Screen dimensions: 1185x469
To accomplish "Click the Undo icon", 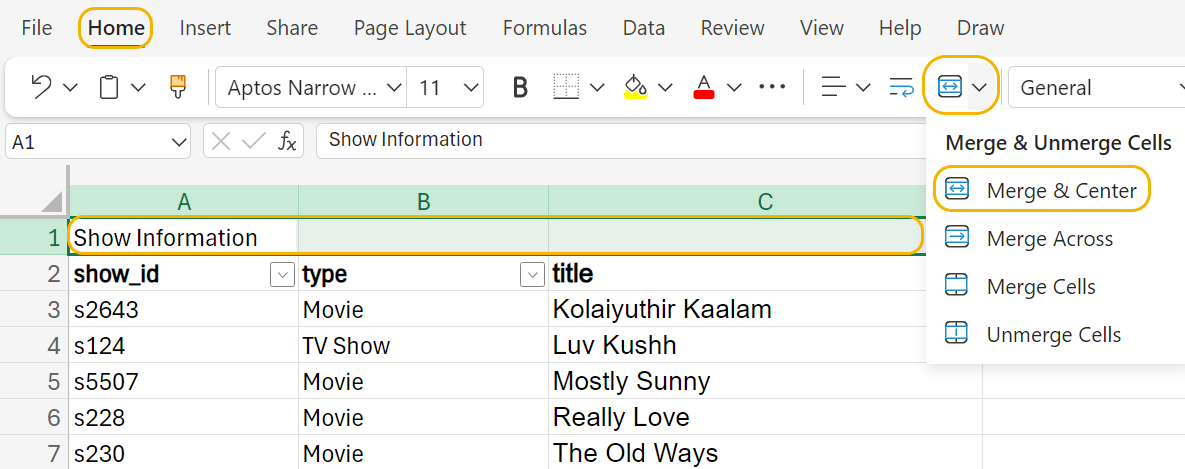I will tap(41, 88).
